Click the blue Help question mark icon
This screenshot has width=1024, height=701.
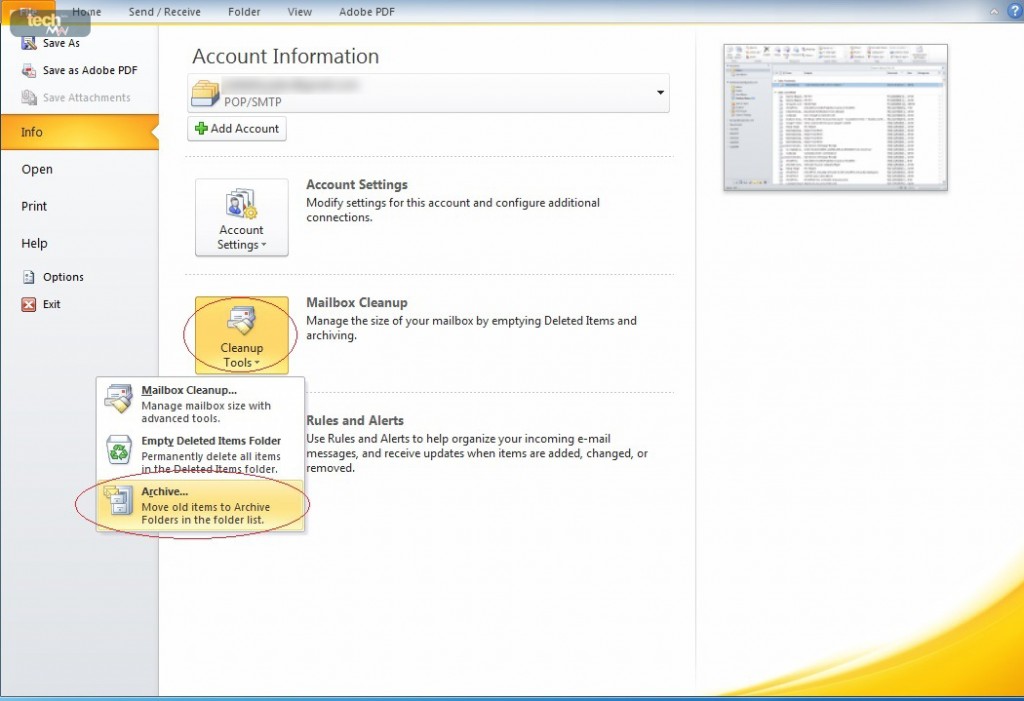1015,11
